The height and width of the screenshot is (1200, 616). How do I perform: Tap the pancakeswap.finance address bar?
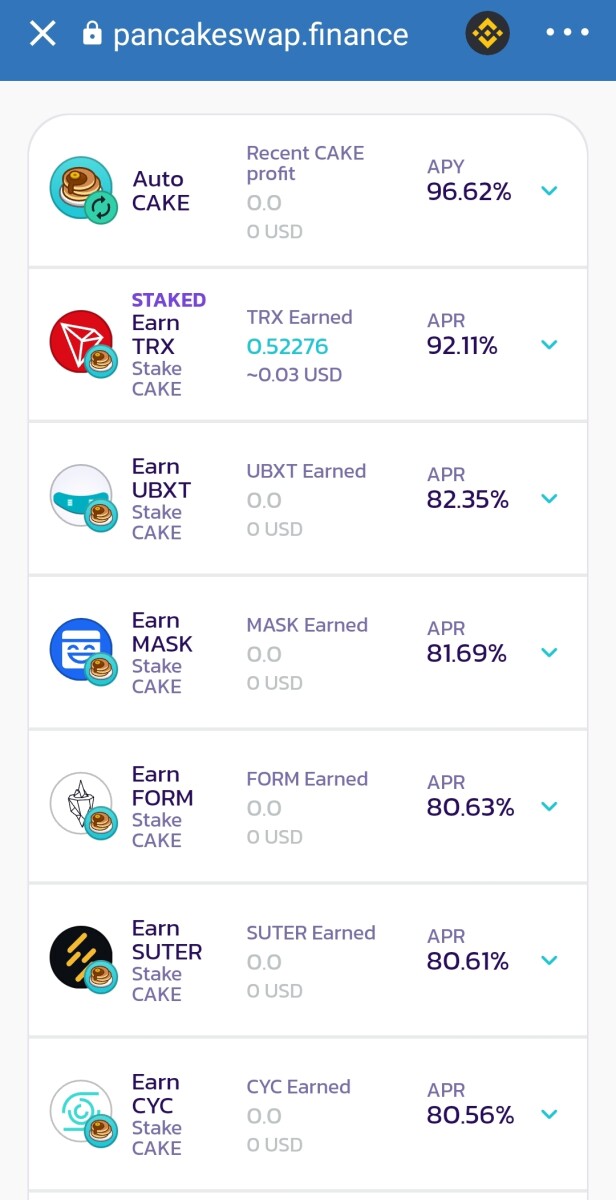point(261,35)
